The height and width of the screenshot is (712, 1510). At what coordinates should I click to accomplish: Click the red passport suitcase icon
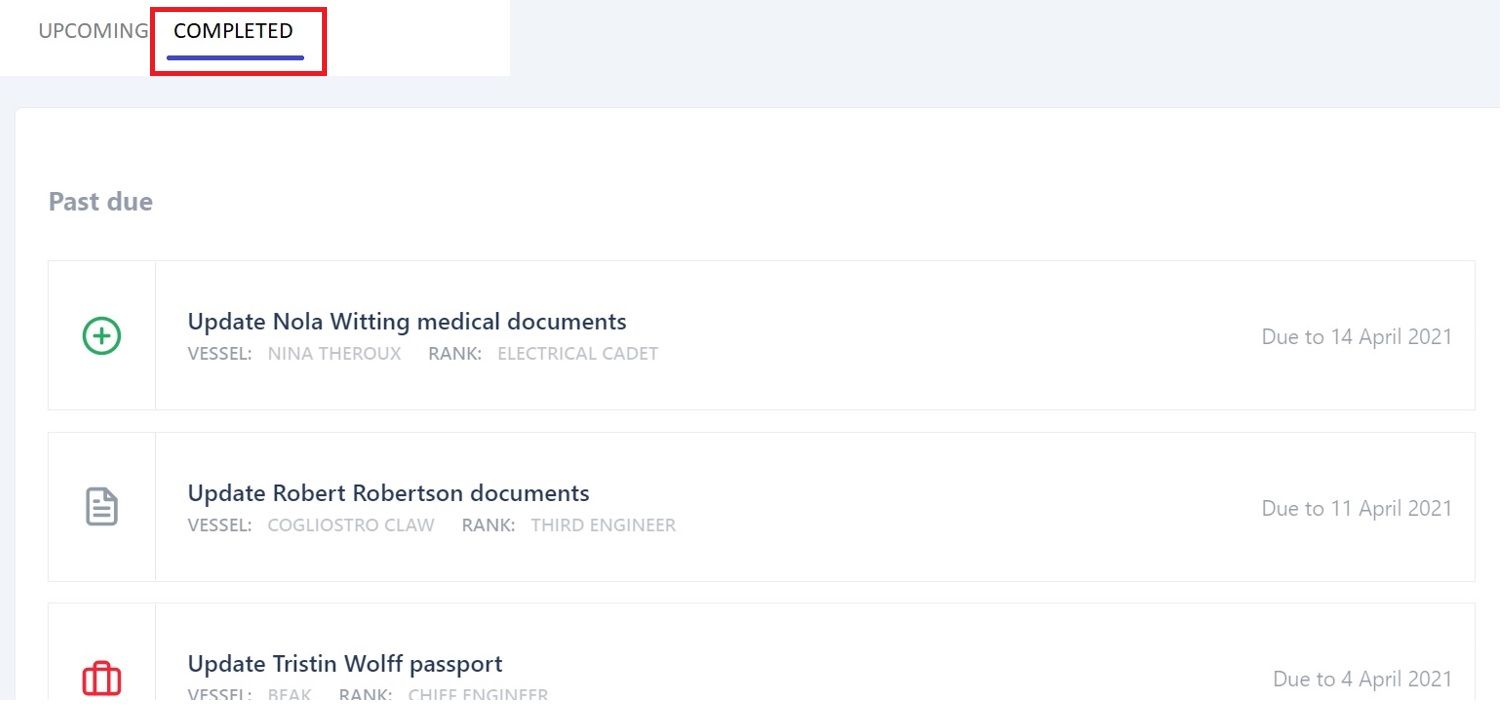pyautogui.click(x=101, y=679)
